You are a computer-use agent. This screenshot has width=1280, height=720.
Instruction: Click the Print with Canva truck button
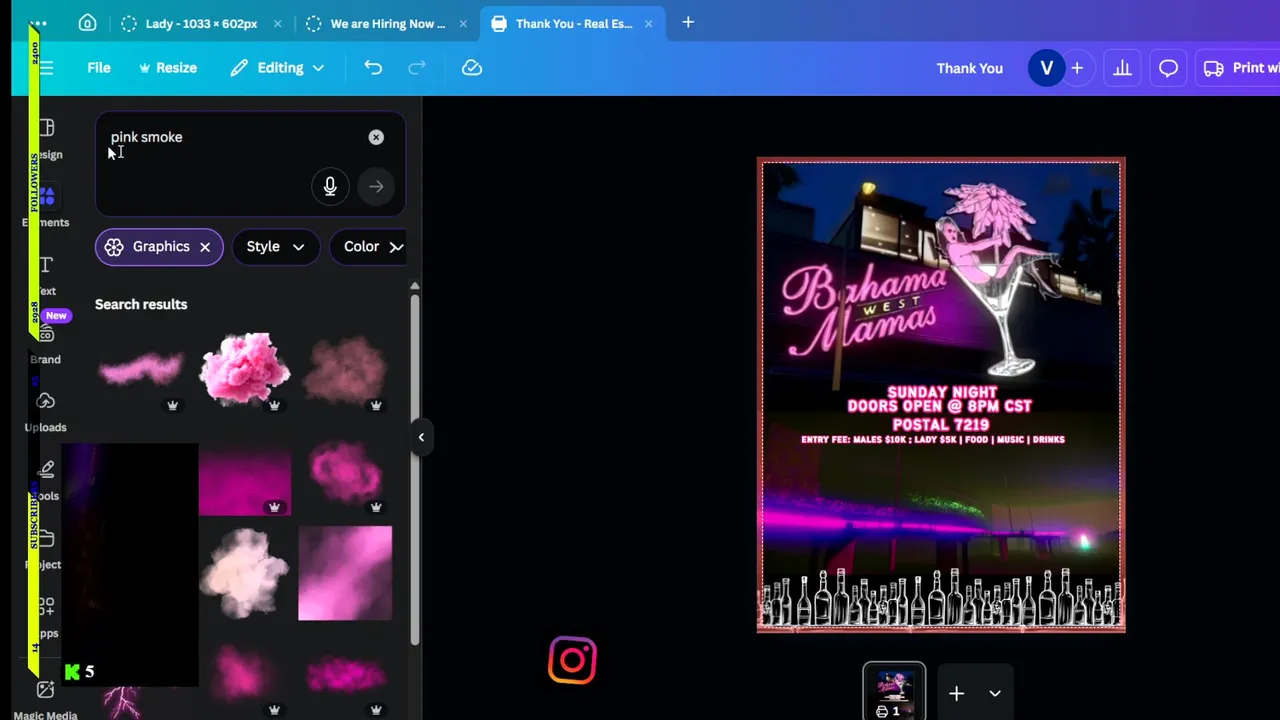point(1241,68)
